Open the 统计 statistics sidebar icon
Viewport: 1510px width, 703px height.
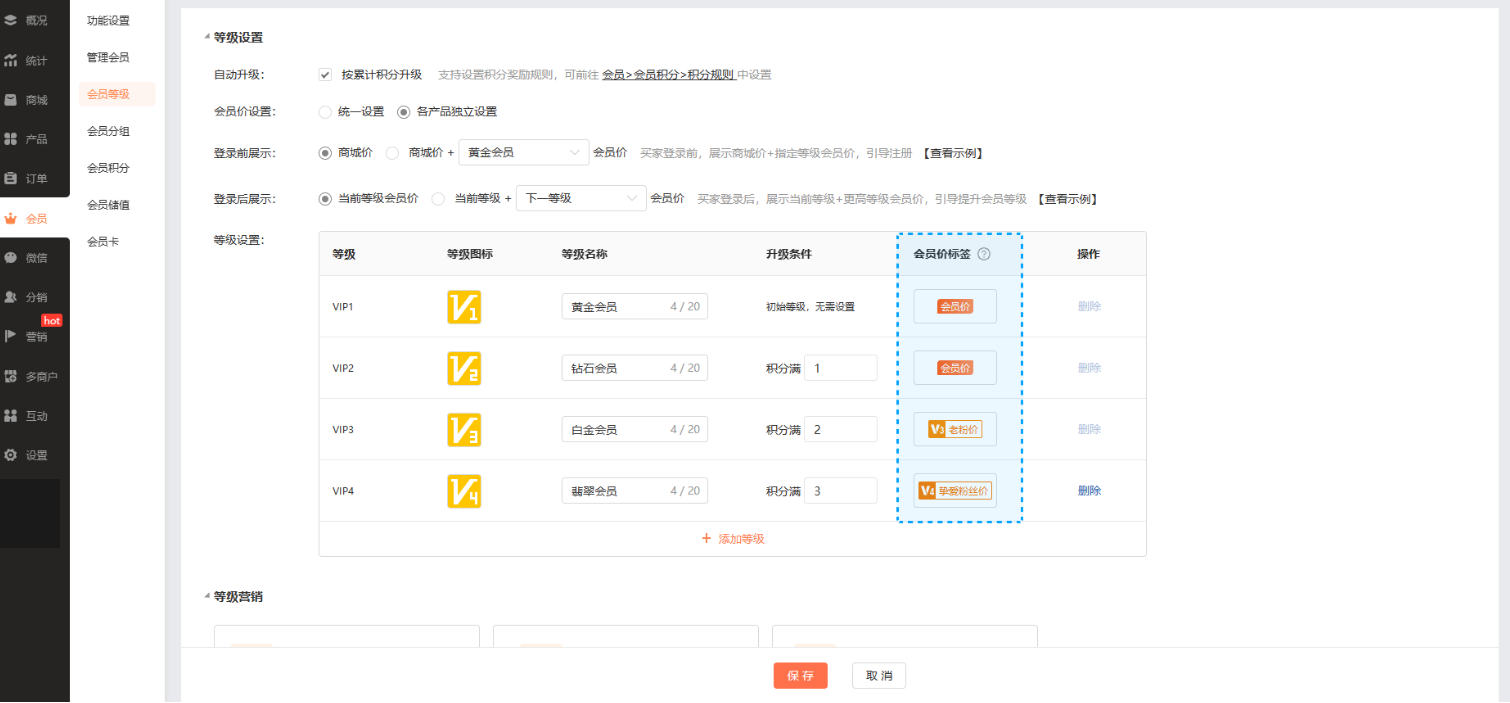click(11, 61)
